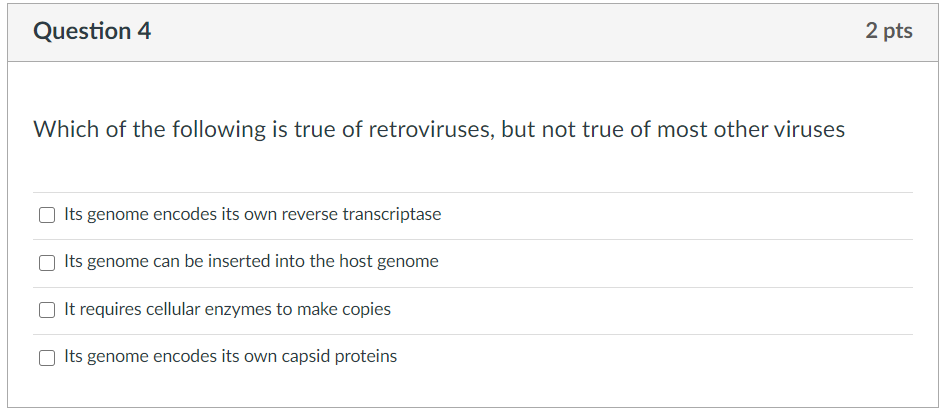Click the 'Question 4' heading
943x411 pixels.
click(x=92, y=31)
